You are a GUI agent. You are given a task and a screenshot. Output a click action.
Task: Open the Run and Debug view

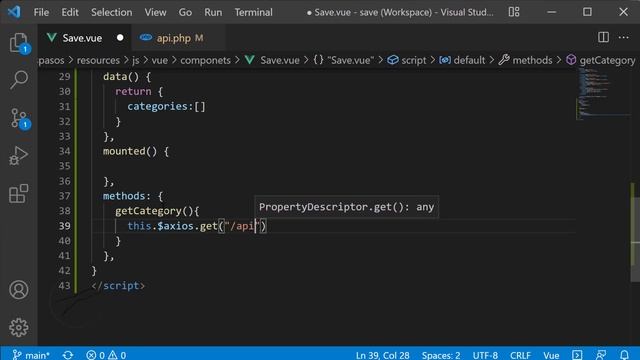(x=19, y=156)
